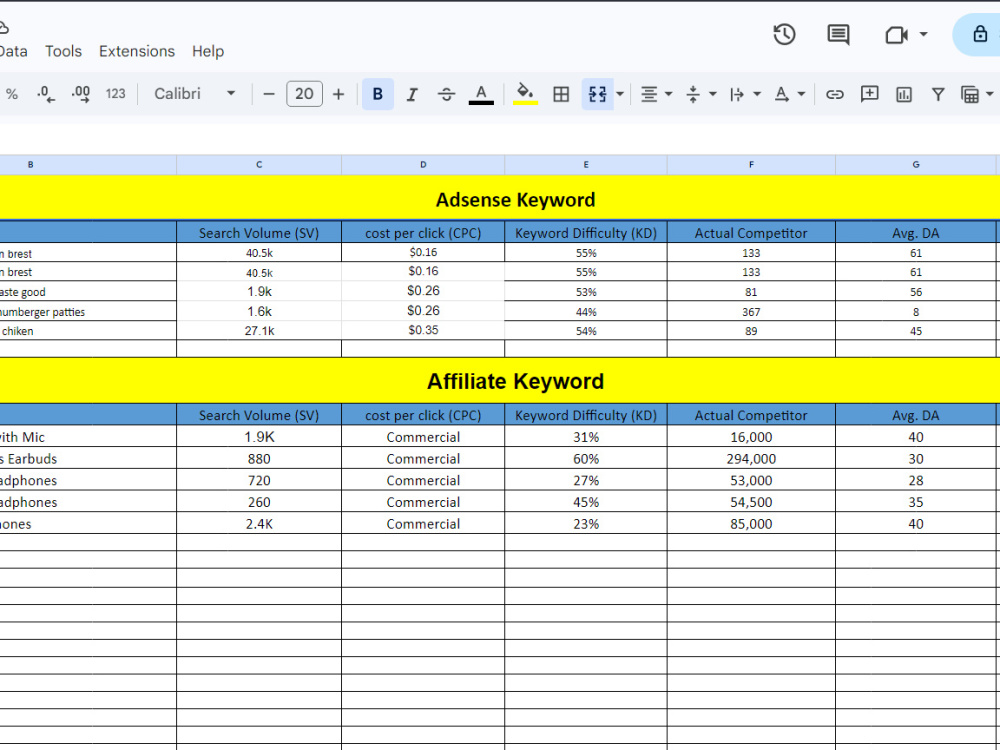The width and height of the screenshot is (1000, 750).
Task: Insert link icon
Action: click(834, 94)
